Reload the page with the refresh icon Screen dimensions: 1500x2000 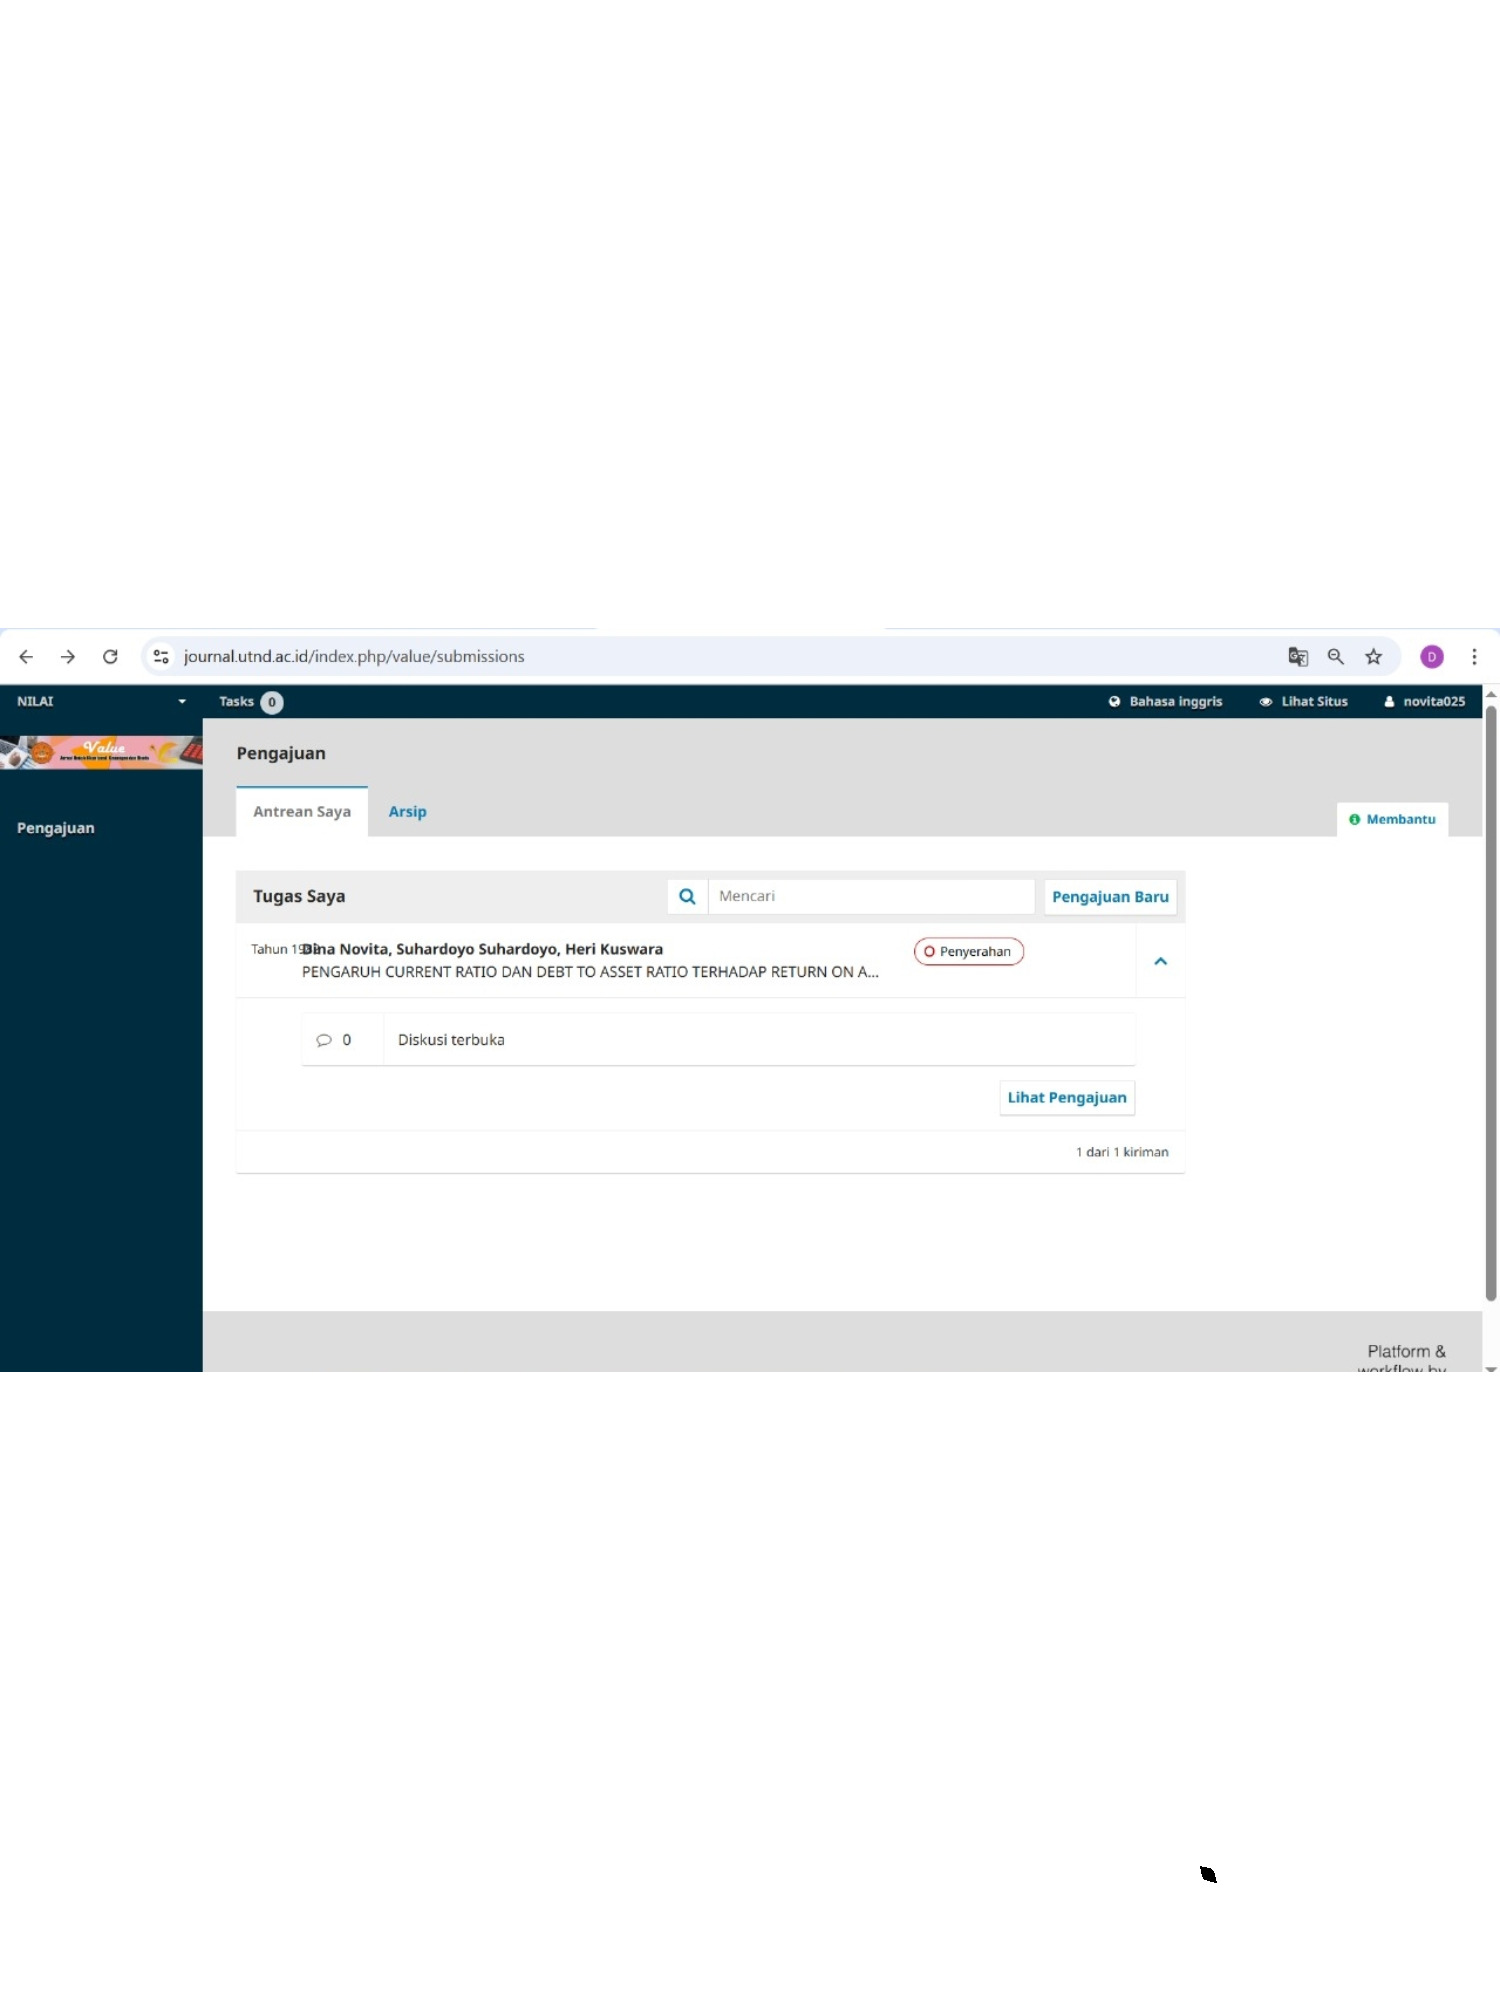pyautogui.click(x=110, y=657)
